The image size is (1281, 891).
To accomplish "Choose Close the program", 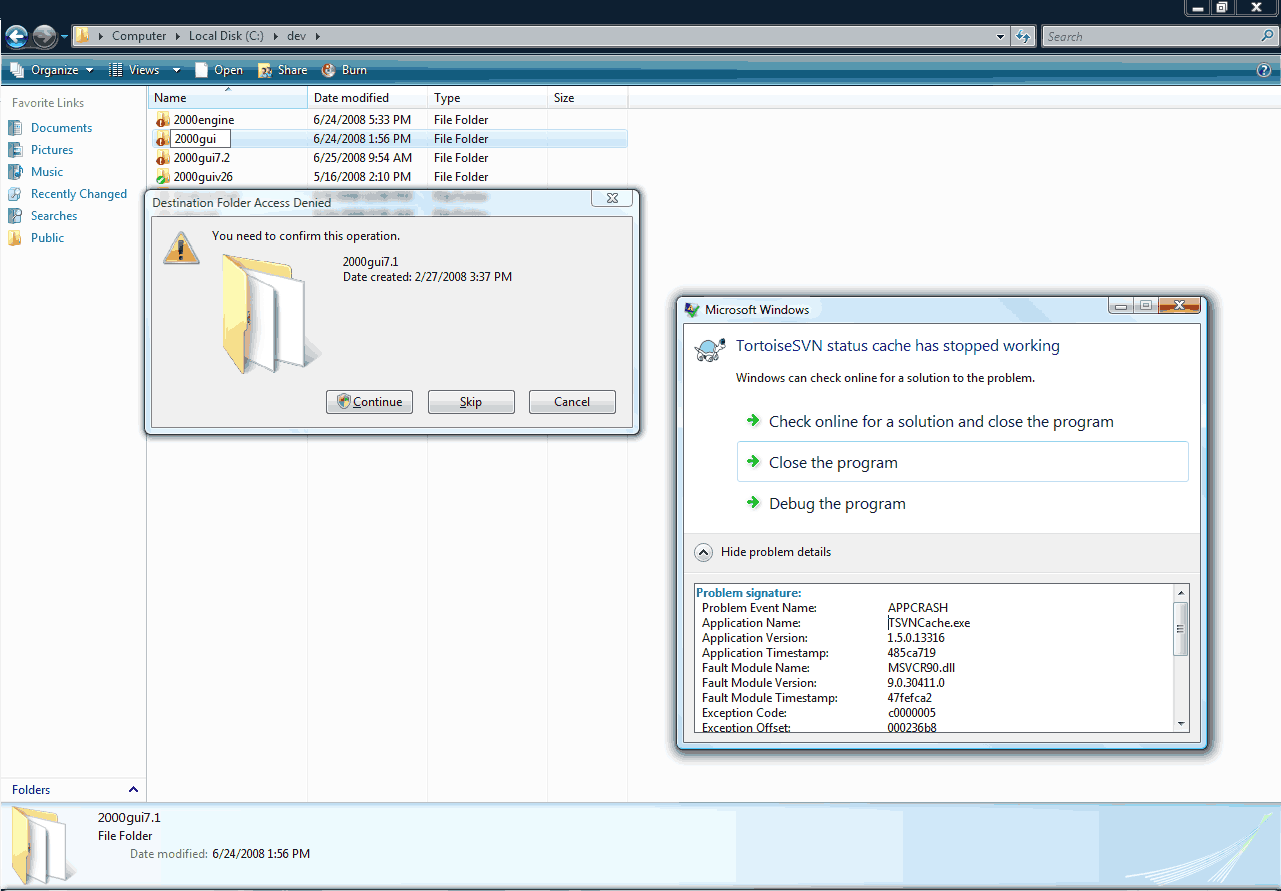I will [x=963, y=462].
